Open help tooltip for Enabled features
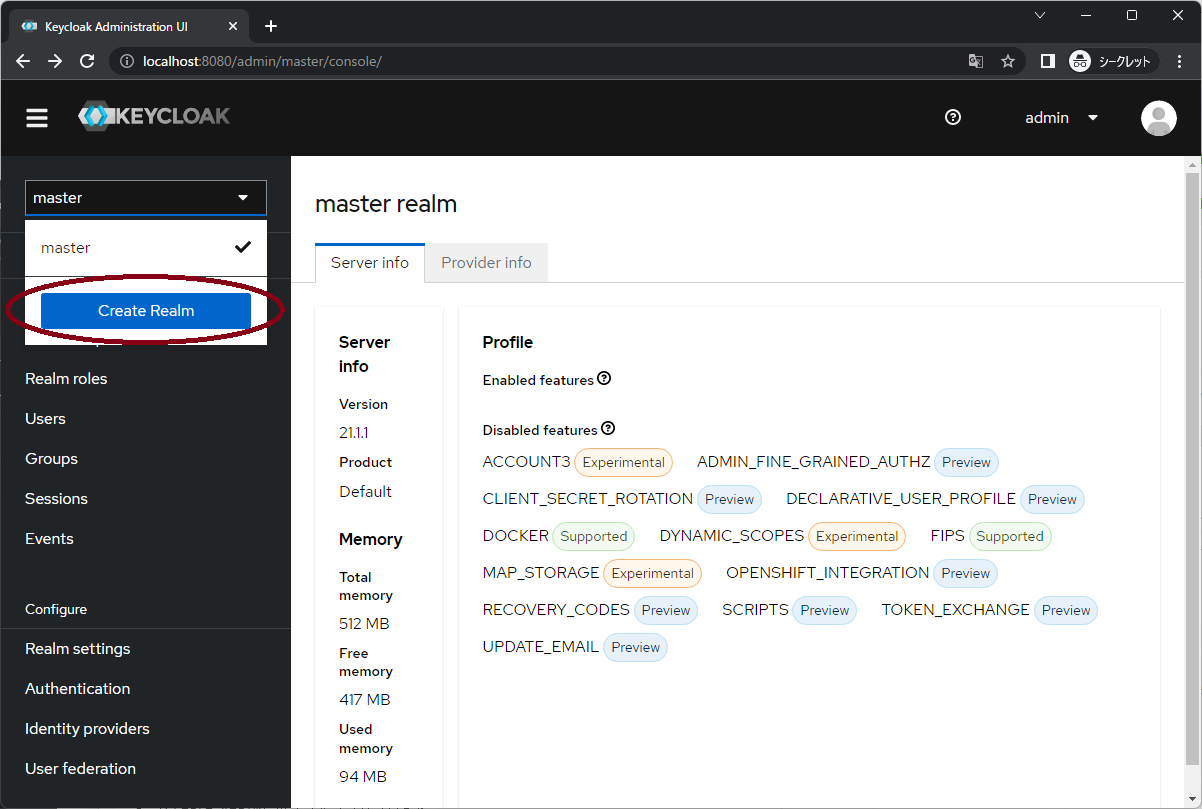Screen dimensions: 1202x809 [604, 379]
